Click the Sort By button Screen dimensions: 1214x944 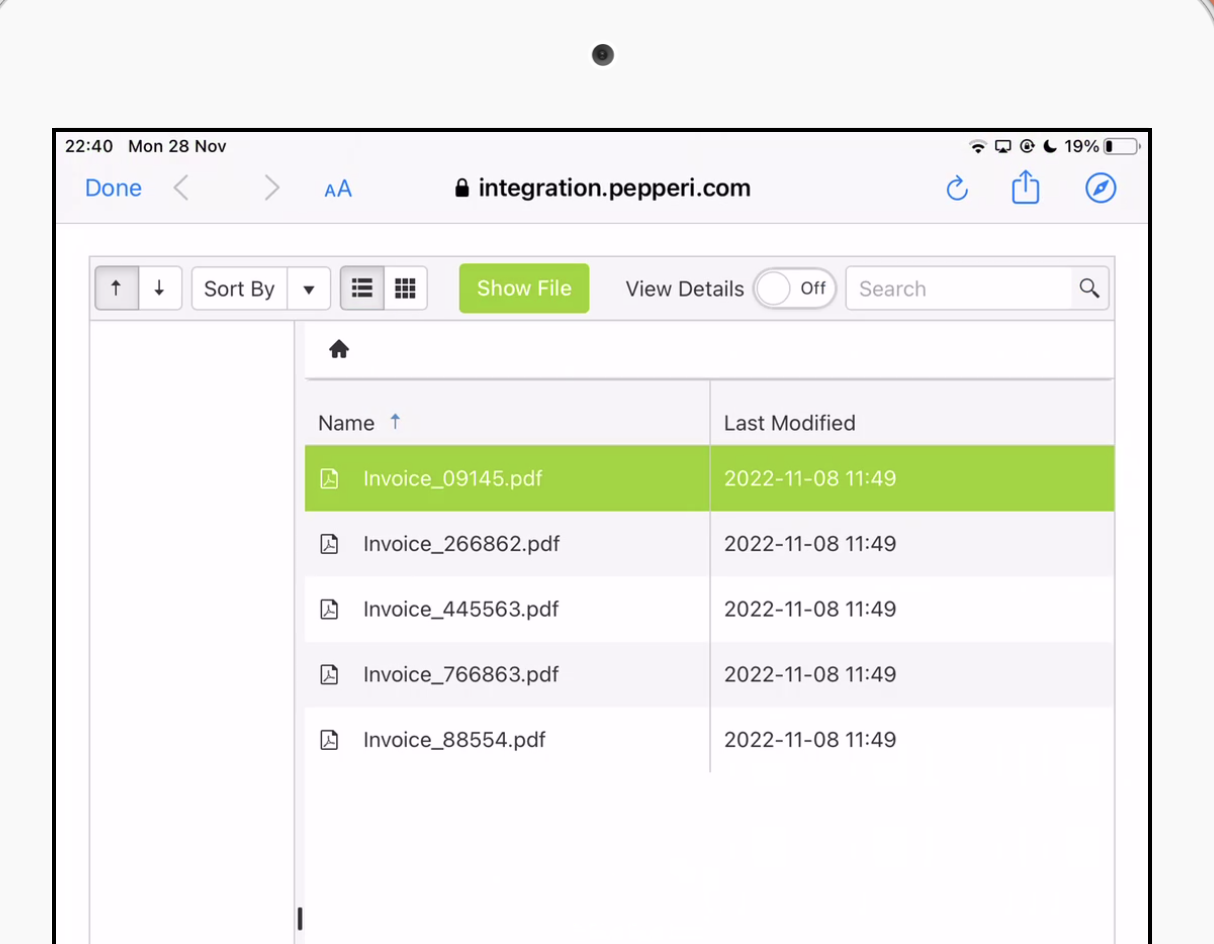239,289
